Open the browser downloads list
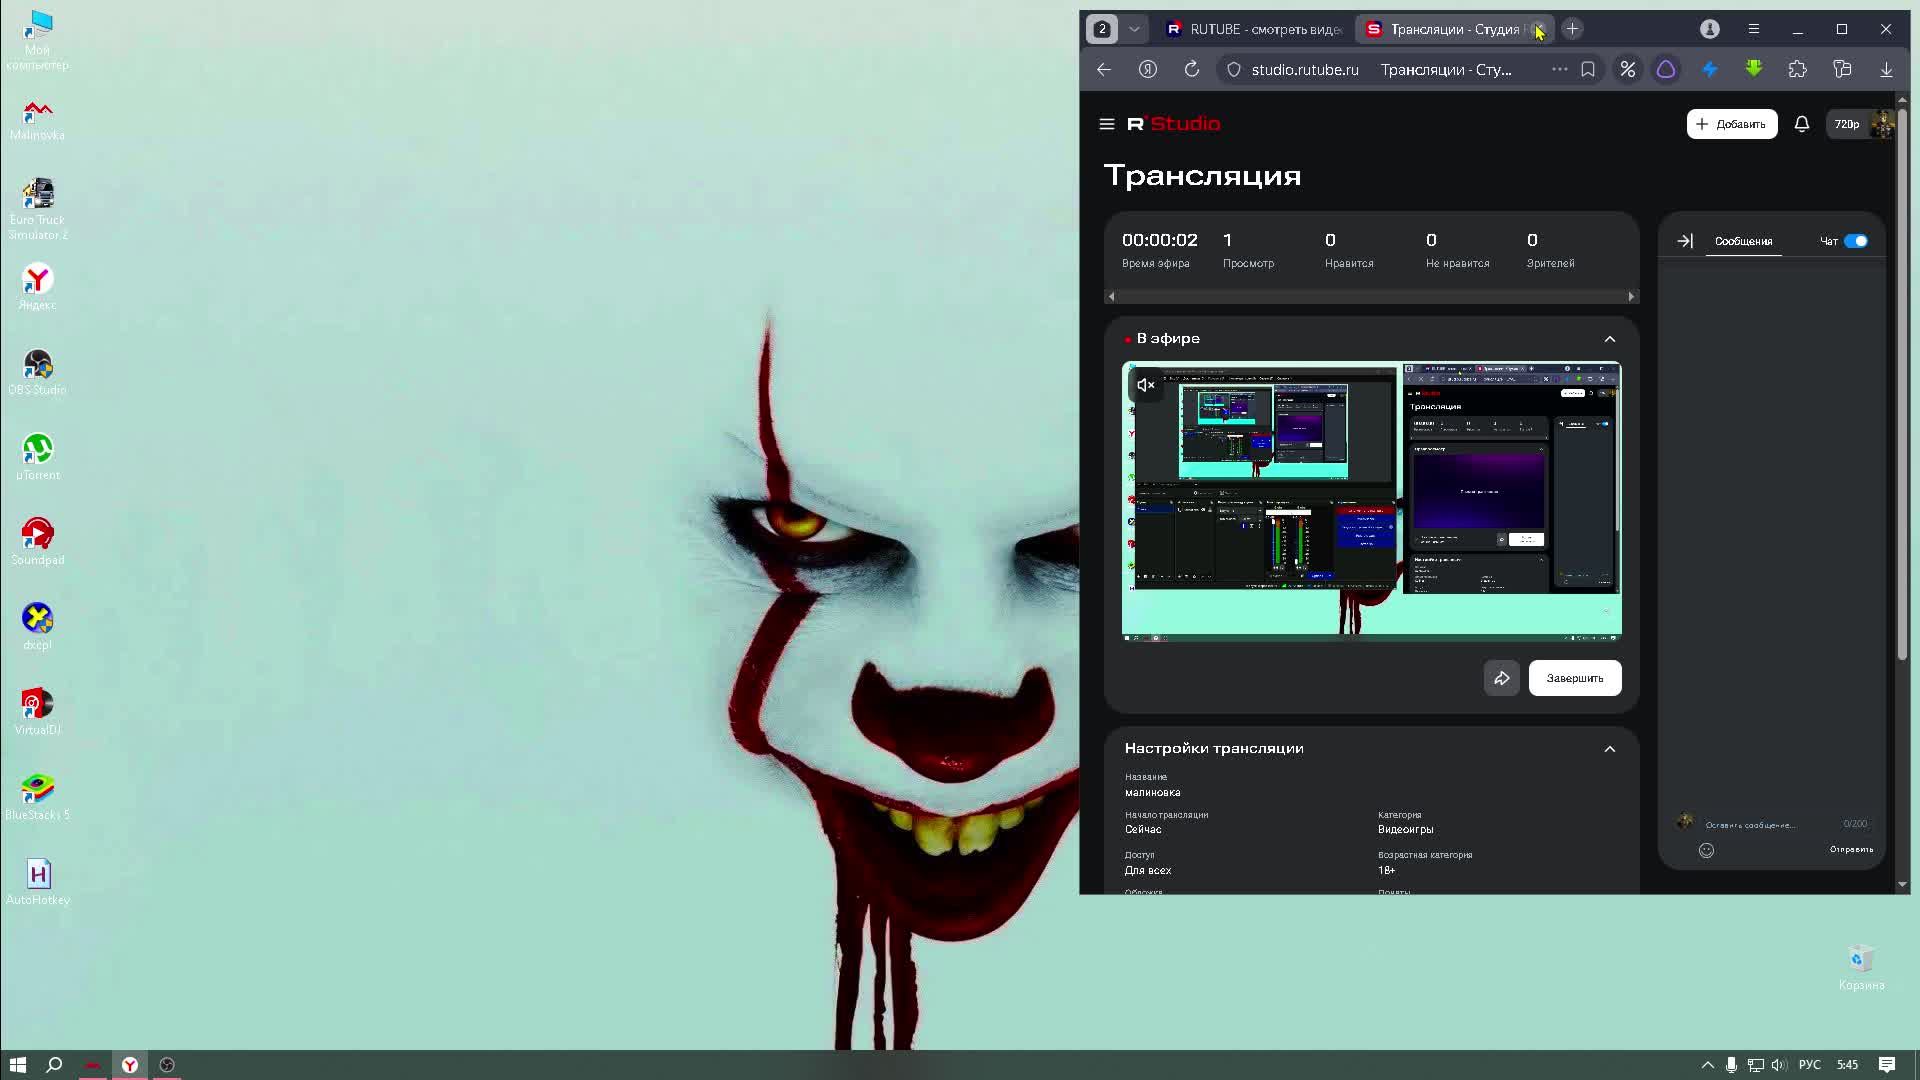1920x1080 pixels. [1886, 70]
